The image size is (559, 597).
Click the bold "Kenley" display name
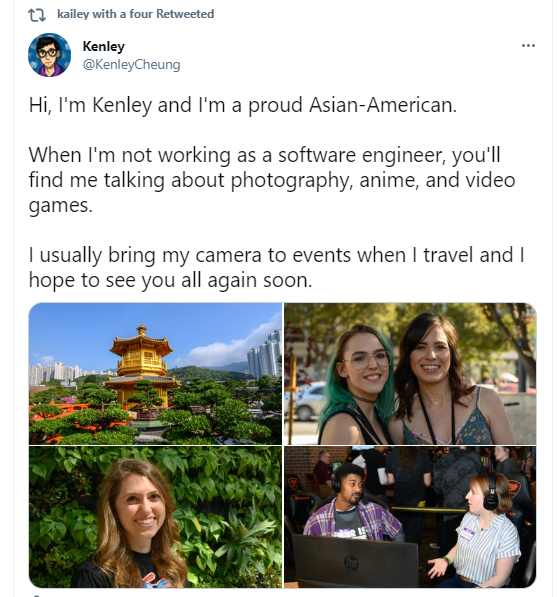[104, 46]
